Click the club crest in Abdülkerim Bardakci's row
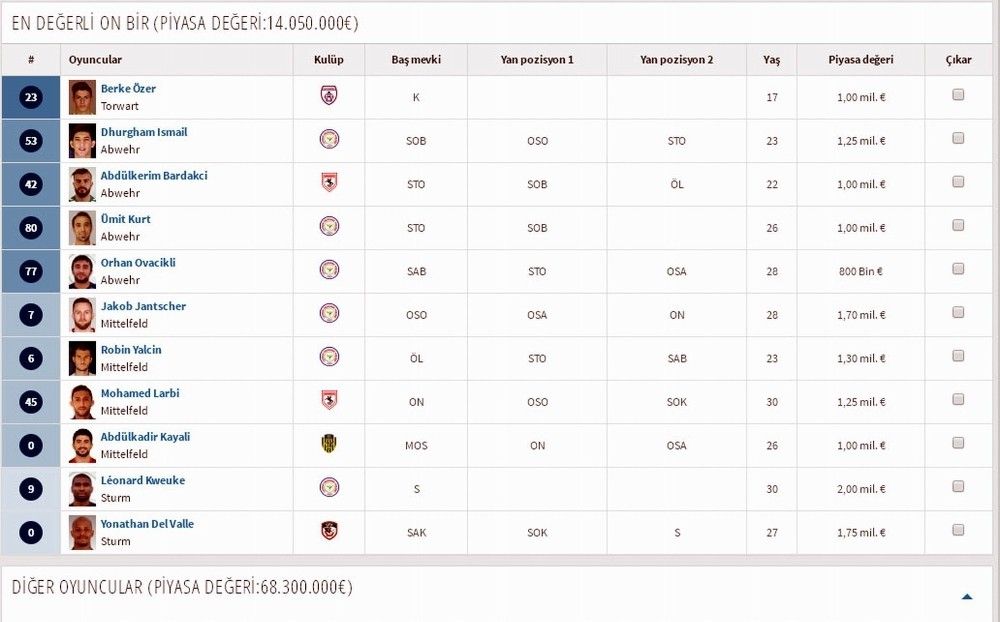1000x622 pixels. pos(329,183)
